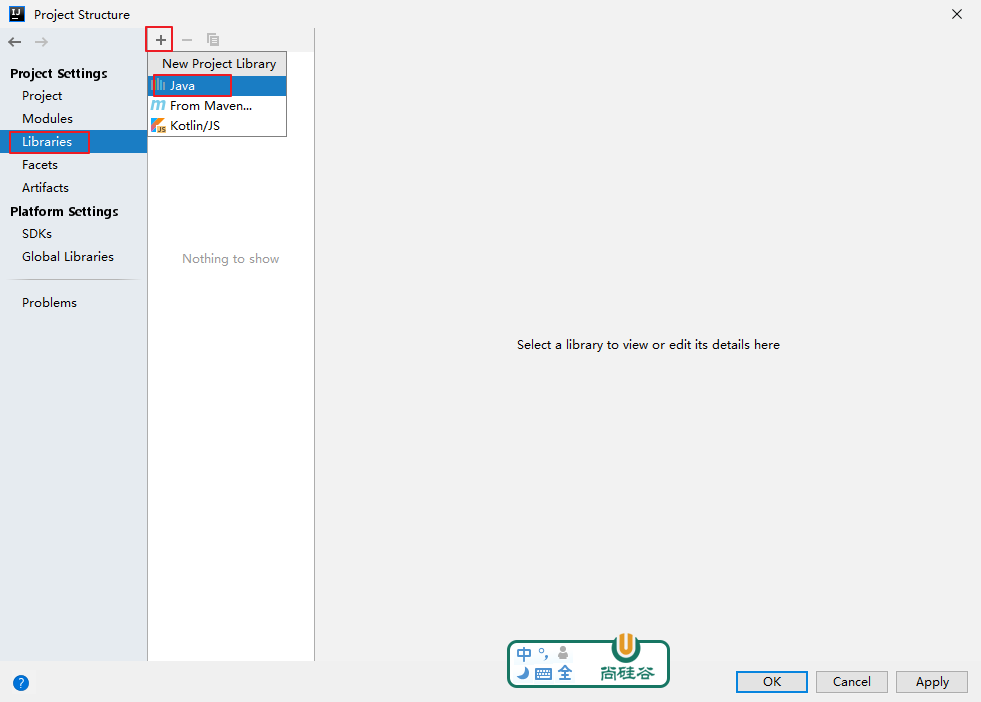Select Libraries in Project Settings
The height and width of the screenshot is (702, 981).
pos(73,142)
